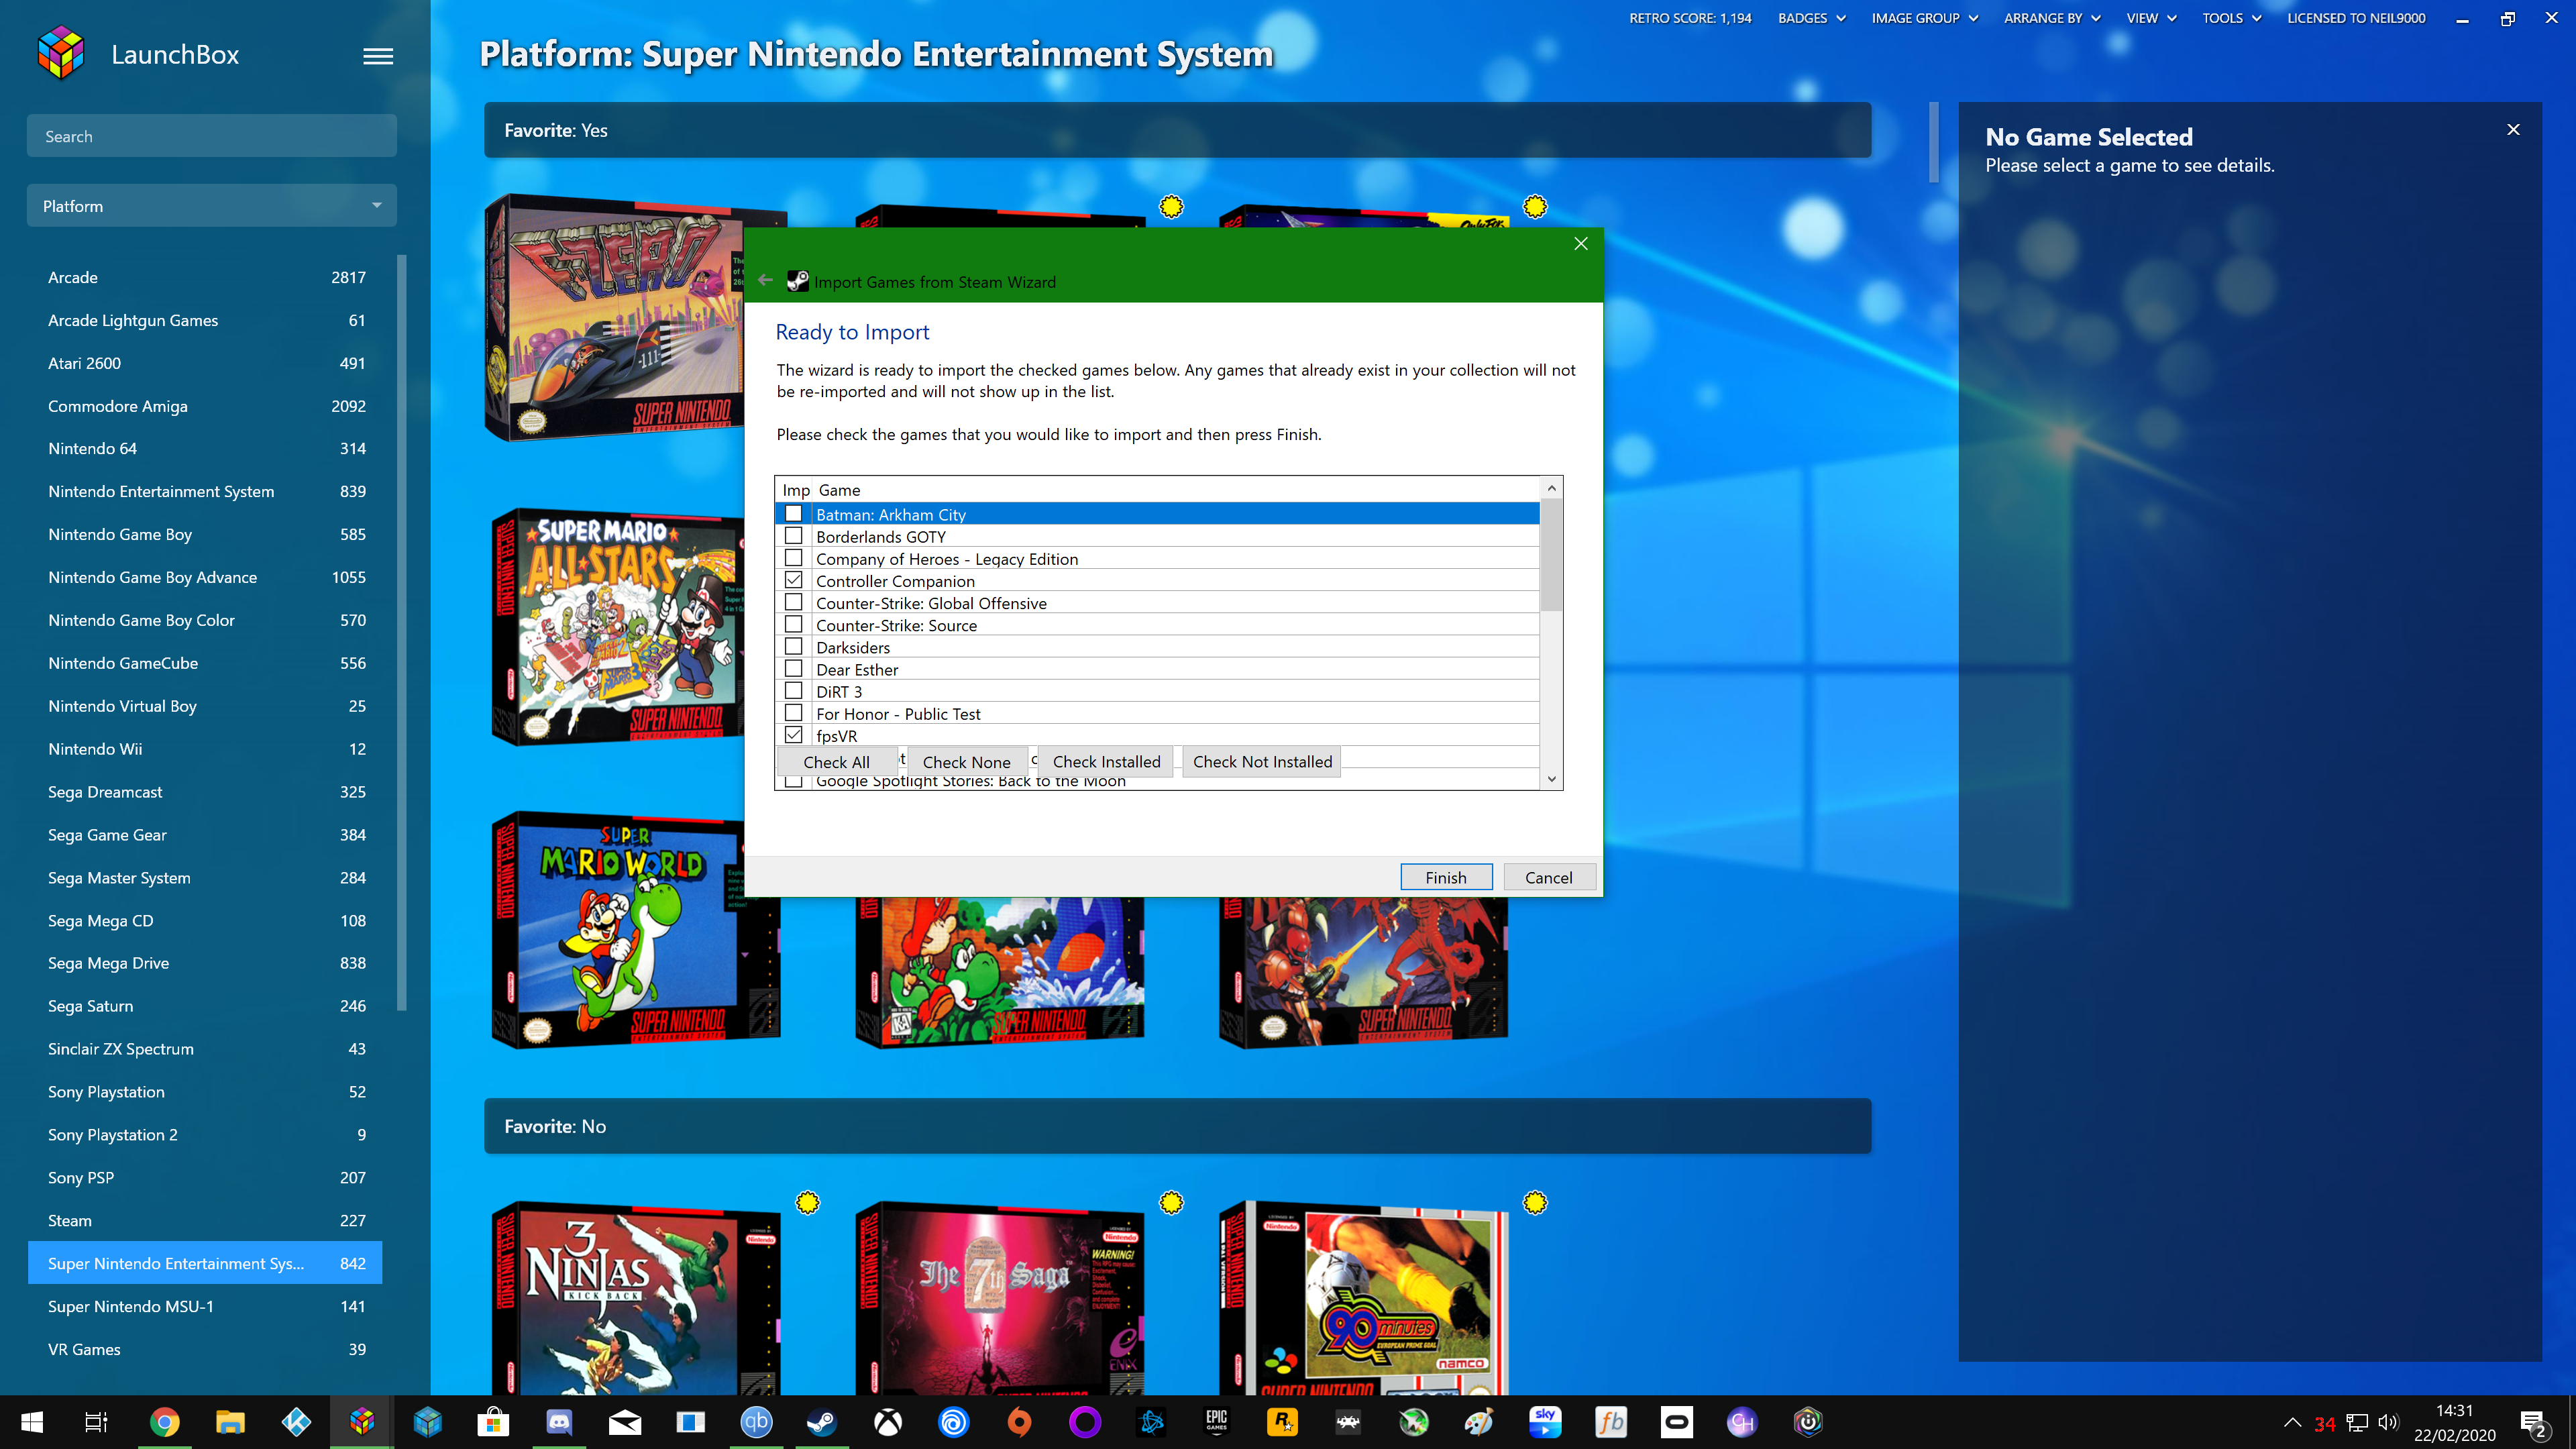Open Steam from the taskbar
The width and height of the screenshot is (2576, 1449).
pos(822,1422)
